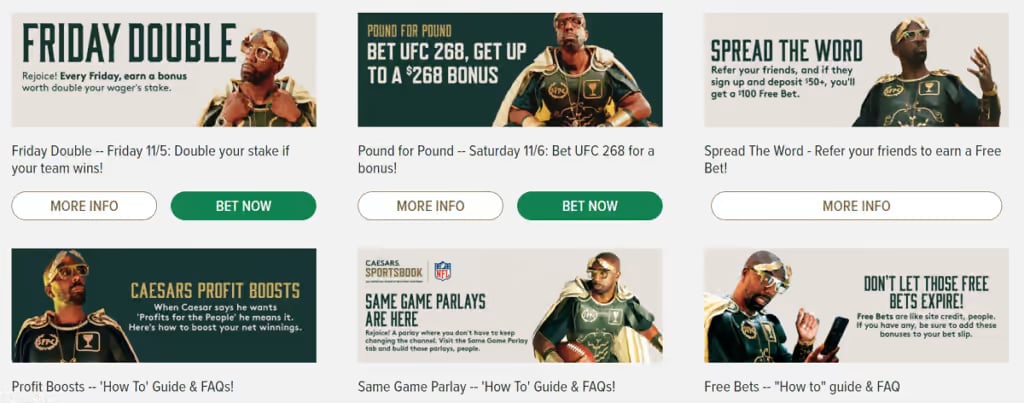The image size is (1024, 403).
Task: Click MORE INFO under Friday Double
Action: click(84, 206)
